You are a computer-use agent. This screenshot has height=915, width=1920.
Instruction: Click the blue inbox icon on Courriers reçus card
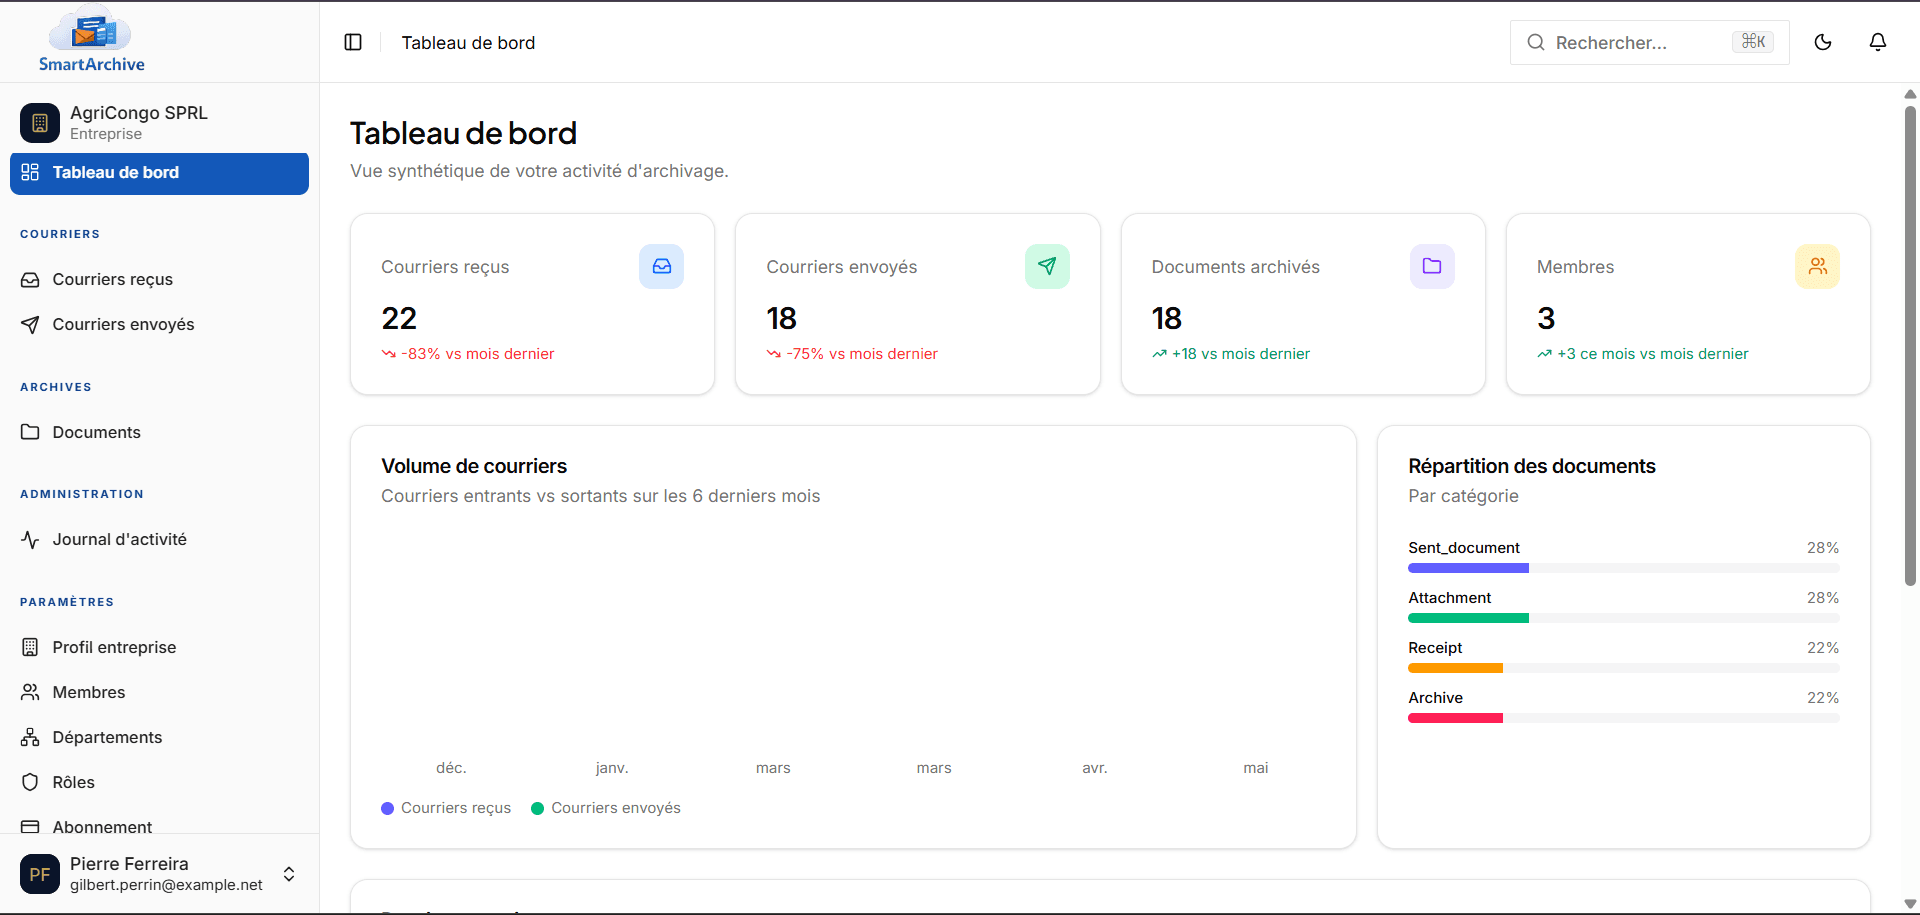(x=661, y=266)
